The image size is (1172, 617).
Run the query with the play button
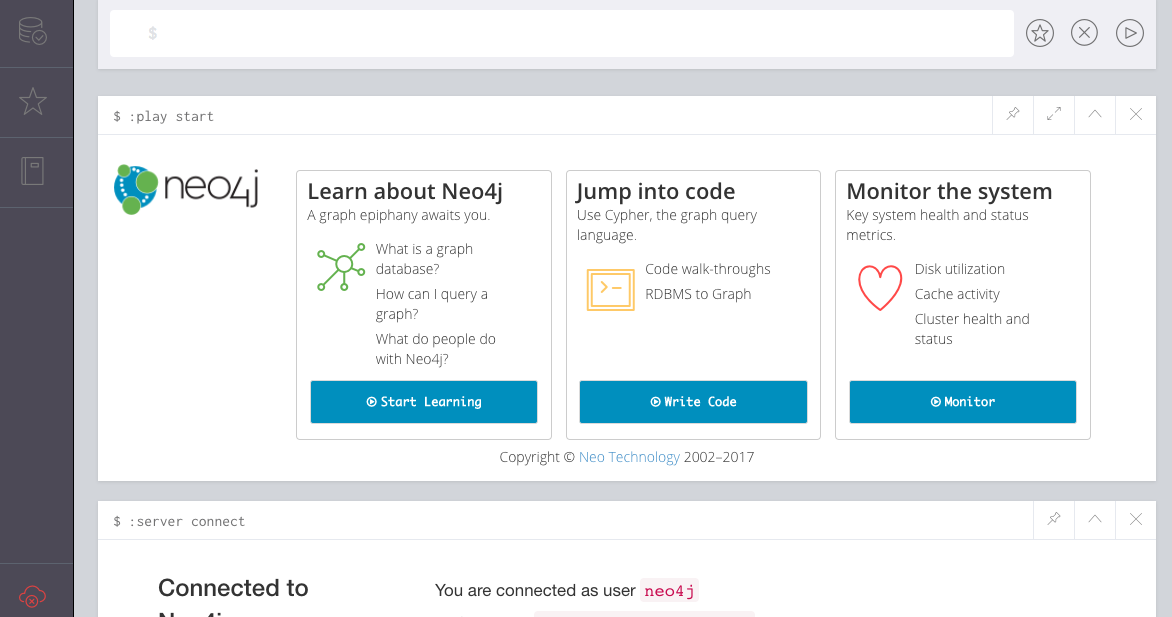pyautogui.click(x=1129, y=33)
